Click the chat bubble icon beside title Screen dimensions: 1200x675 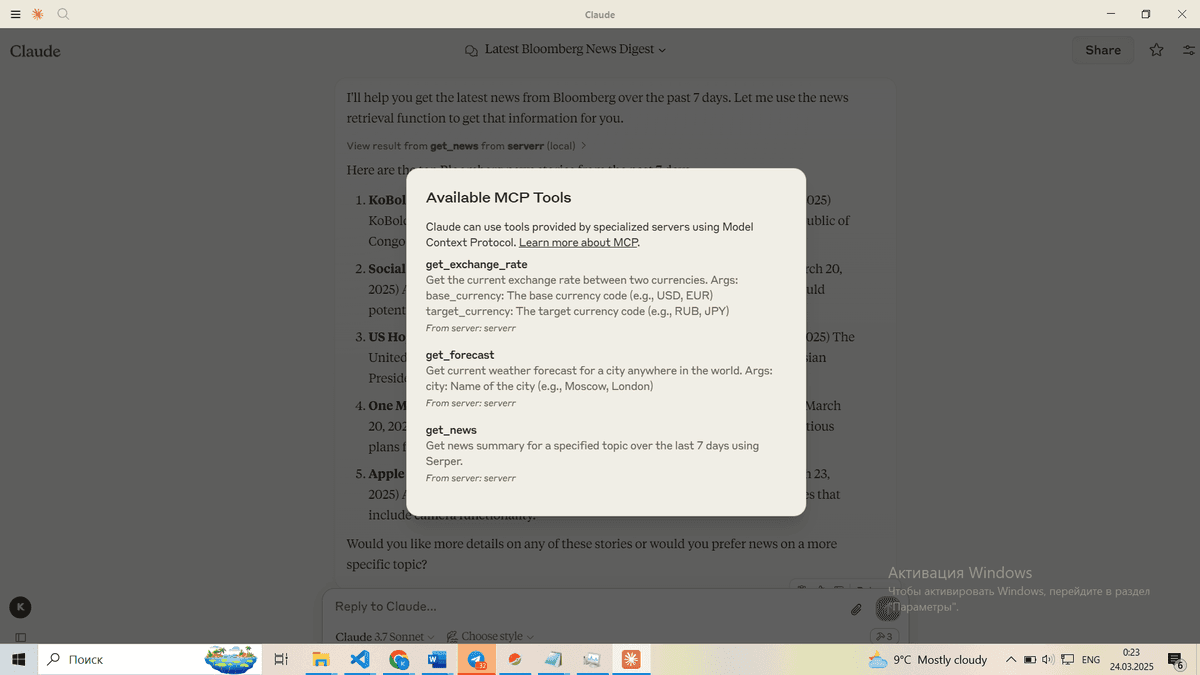tap(471, 50)
